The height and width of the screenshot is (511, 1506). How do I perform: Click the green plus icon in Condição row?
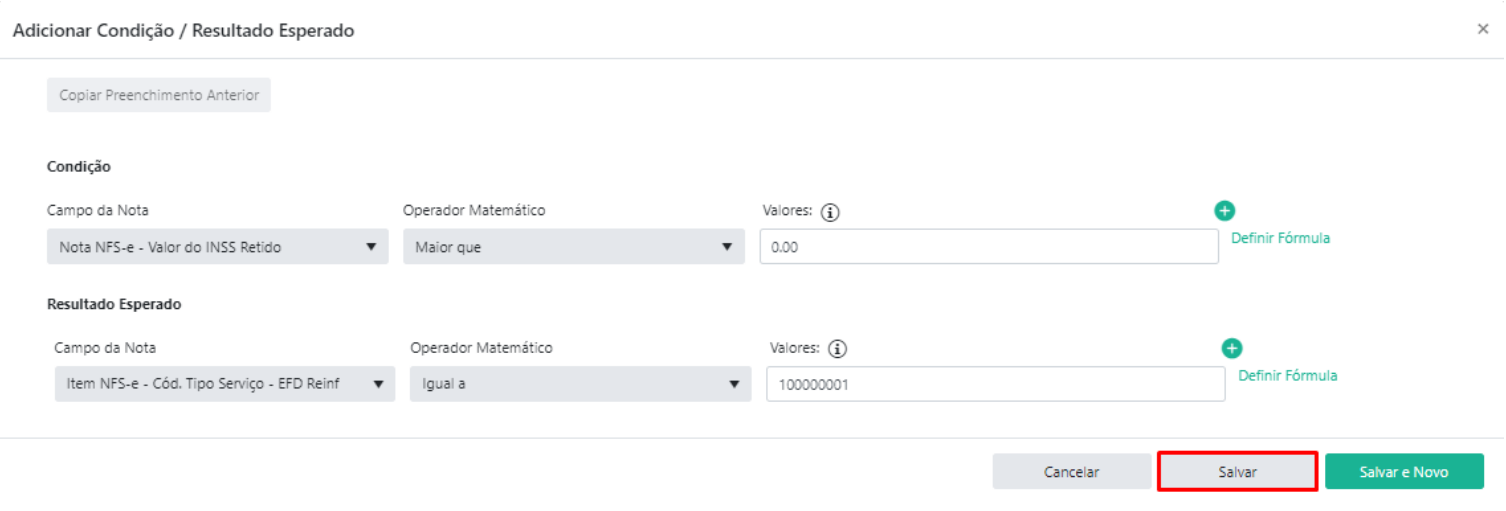(x=1224, y=211)
